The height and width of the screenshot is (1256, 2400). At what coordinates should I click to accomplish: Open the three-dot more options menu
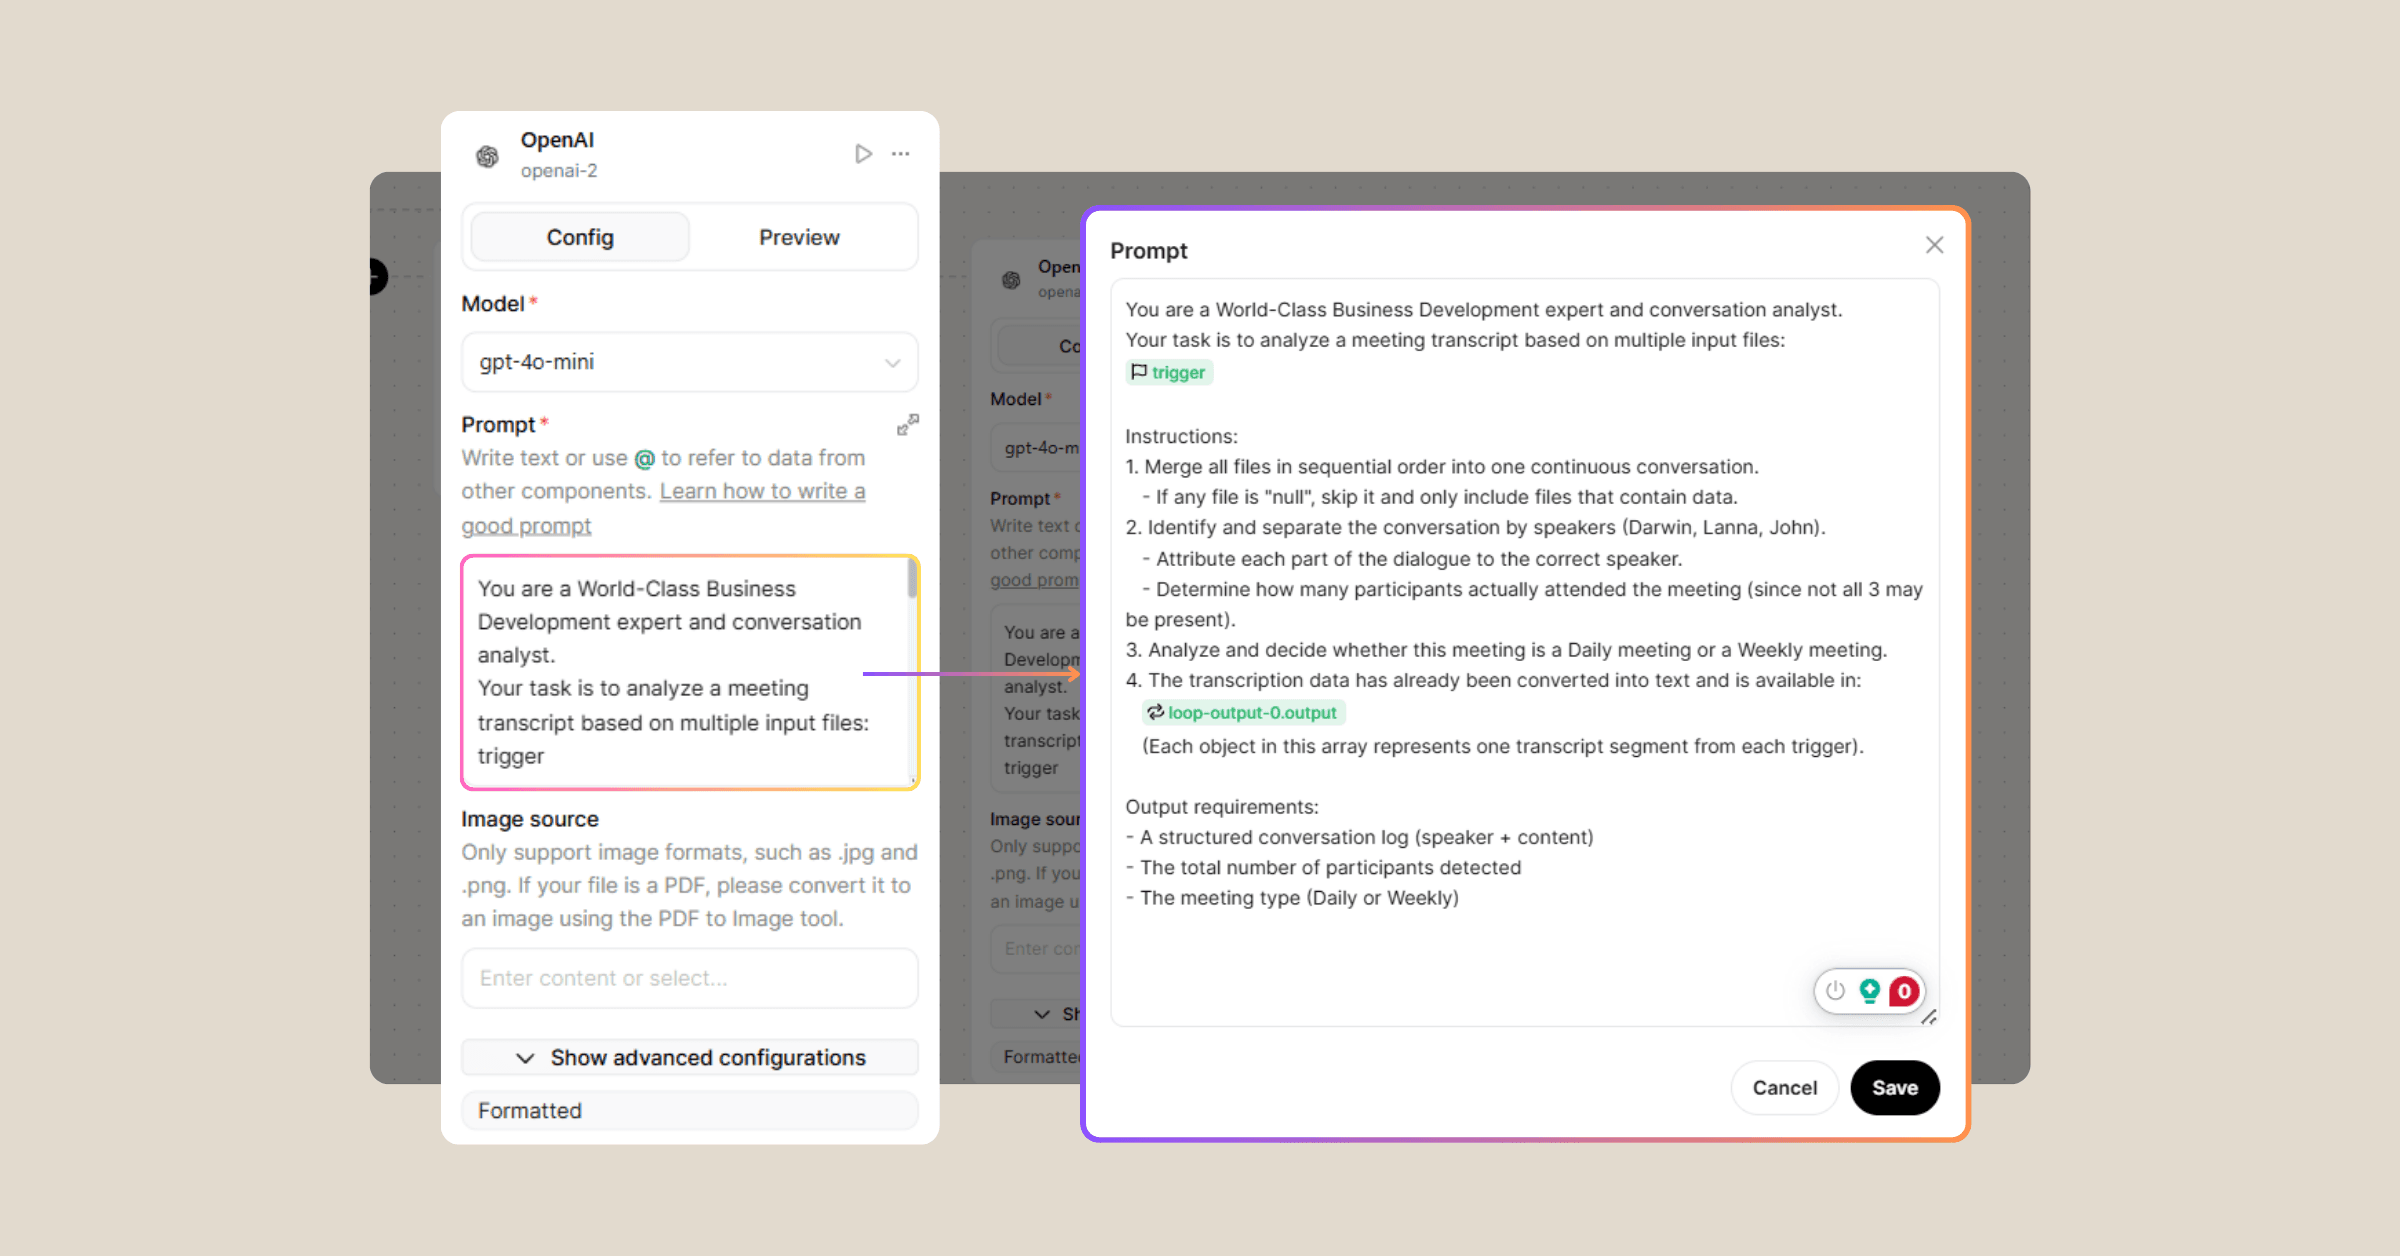[901, 154]
